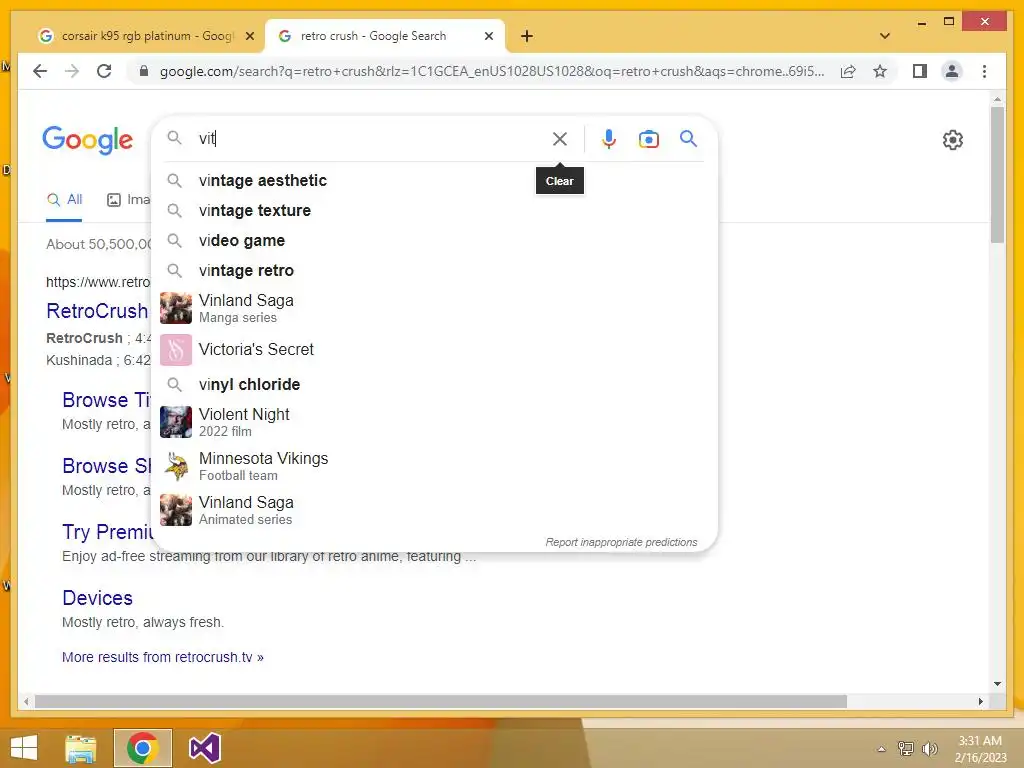Choose Violent Night 2022 film suggestion
This screenshot has width=1024, height=768.
[435, 422]
